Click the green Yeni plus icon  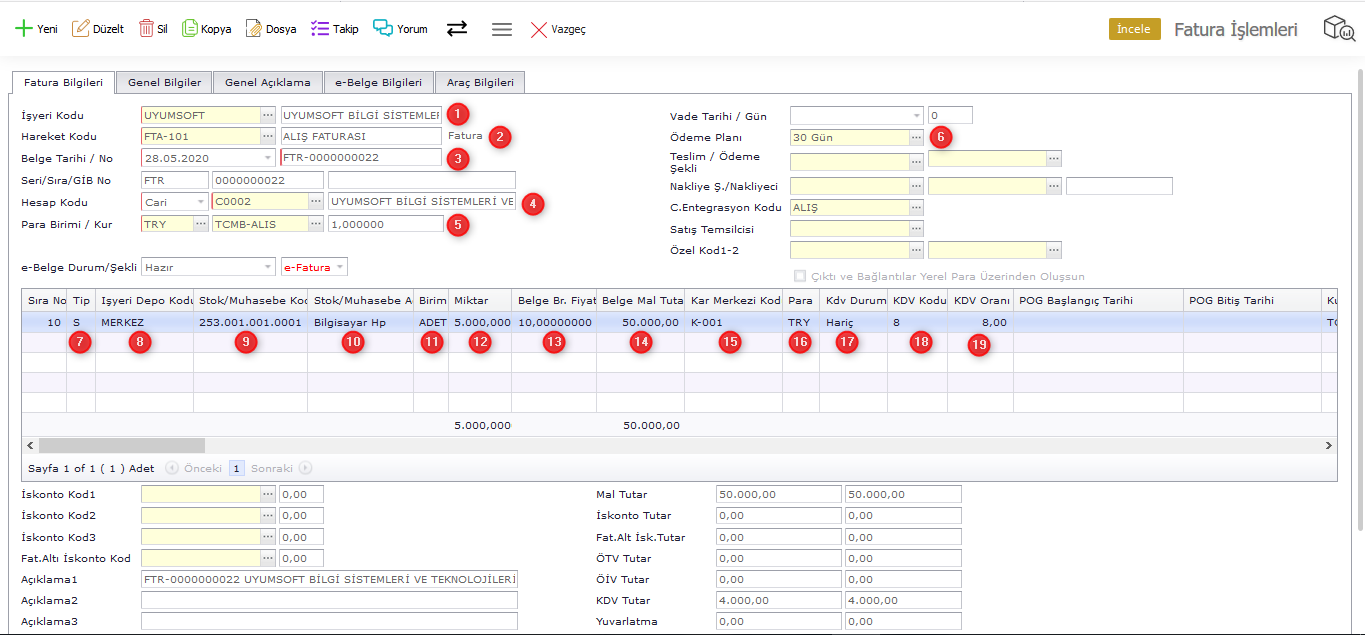[x=23, y=29]
